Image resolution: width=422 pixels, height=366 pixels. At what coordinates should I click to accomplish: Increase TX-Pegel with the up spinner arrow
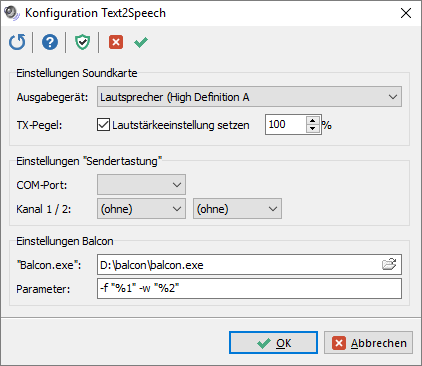click(313, 120)
